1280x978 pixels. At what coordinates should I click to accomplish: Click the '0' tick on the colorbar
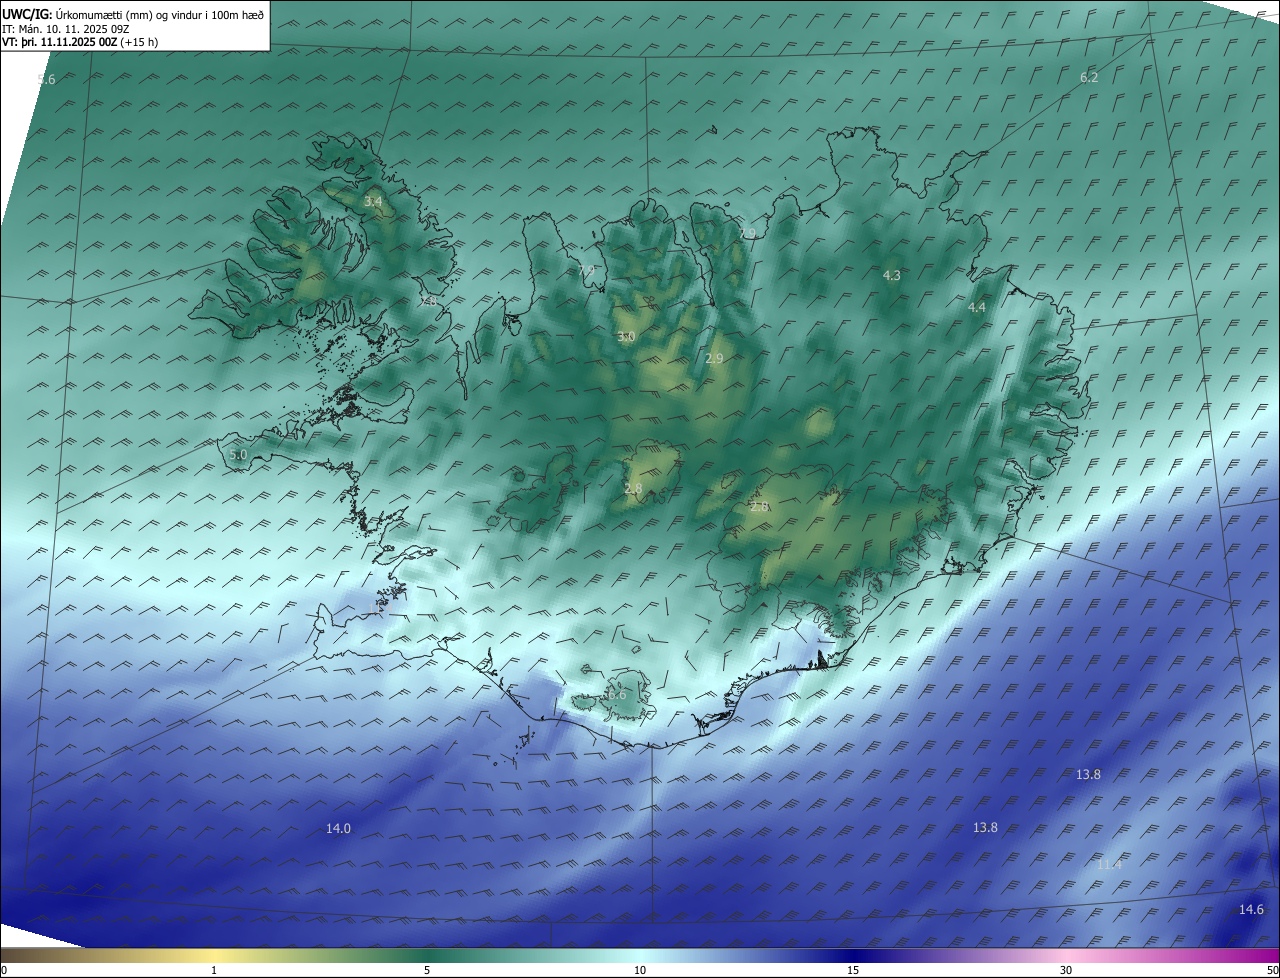(x=4, y=971)
